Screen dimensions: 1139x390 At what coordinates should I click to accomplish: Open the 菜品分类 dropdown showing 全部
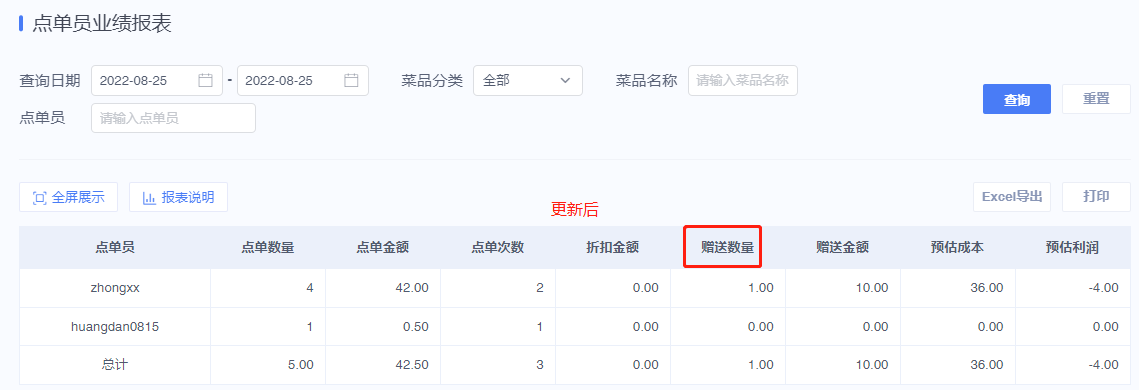tap(527, 81)
